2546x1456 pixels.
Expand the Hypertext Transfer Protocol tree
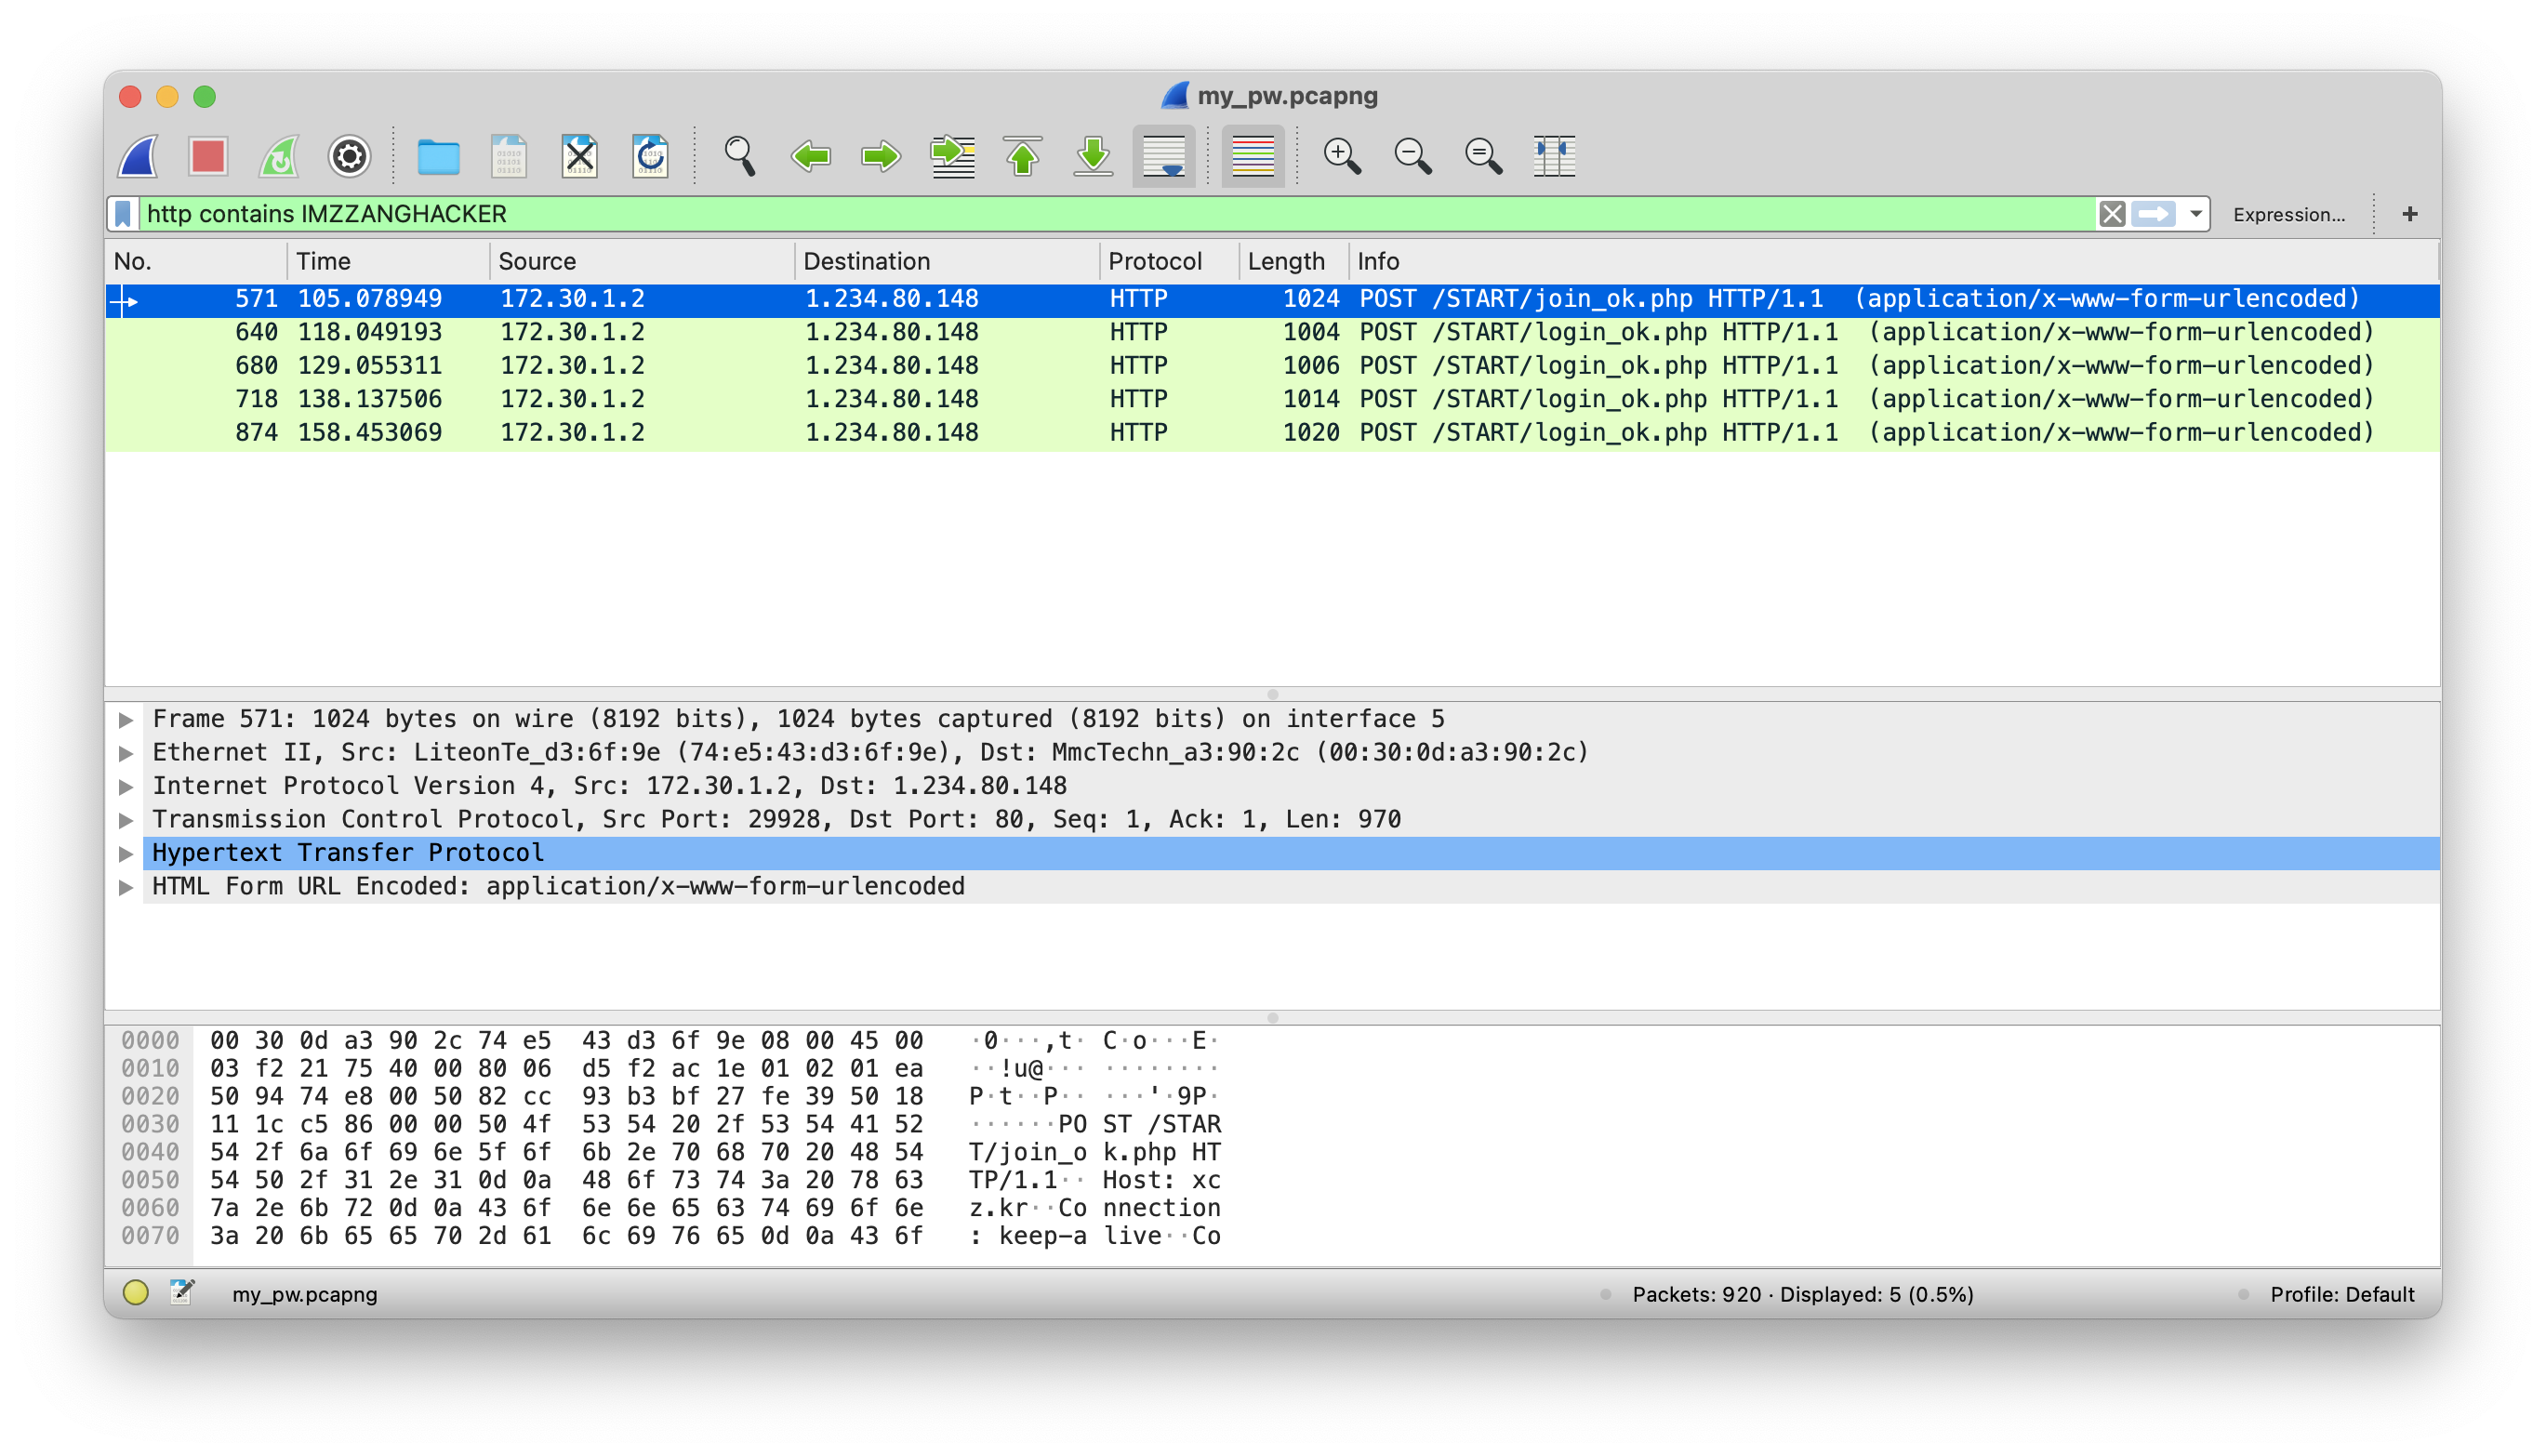[126, 853]
